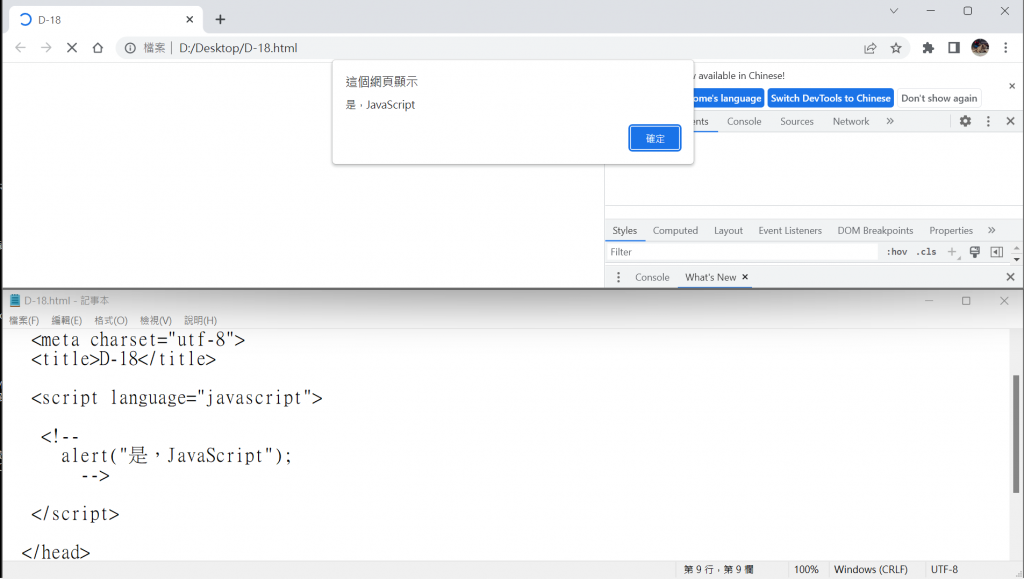Image resolution: width=1024 pixels, height=579 pixels.
Task: Open a new browser tab
Action: [x=220, y=20]
